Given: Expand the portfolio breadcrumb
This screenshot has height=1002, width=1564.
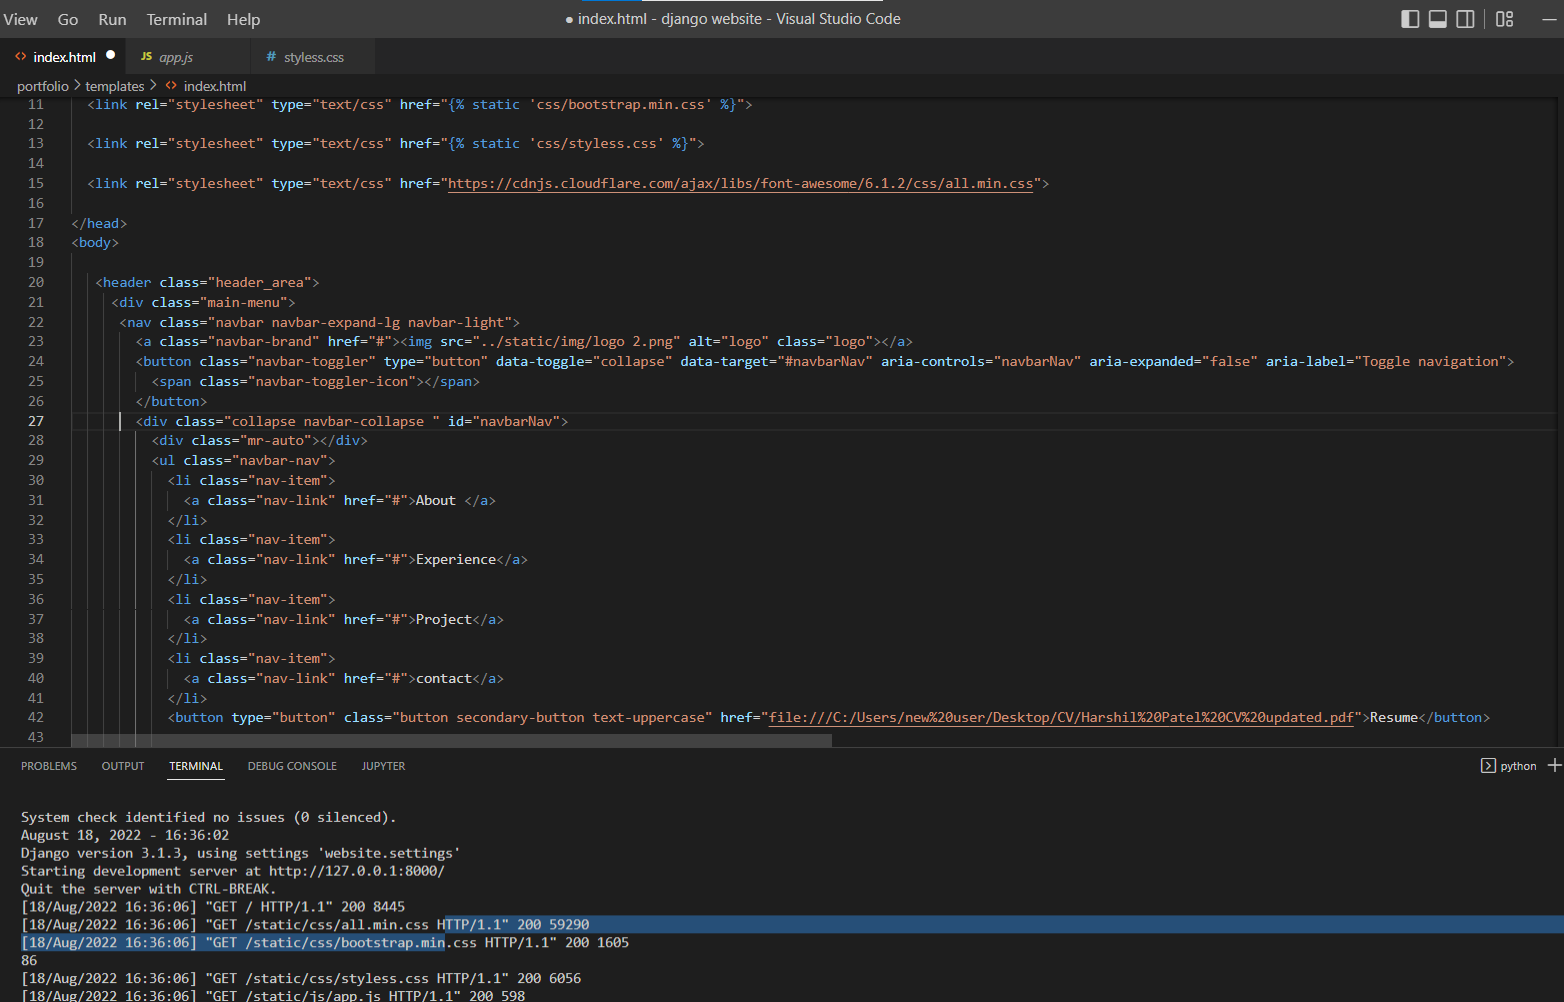Looking at the screenshot, I should click(43, 86).
